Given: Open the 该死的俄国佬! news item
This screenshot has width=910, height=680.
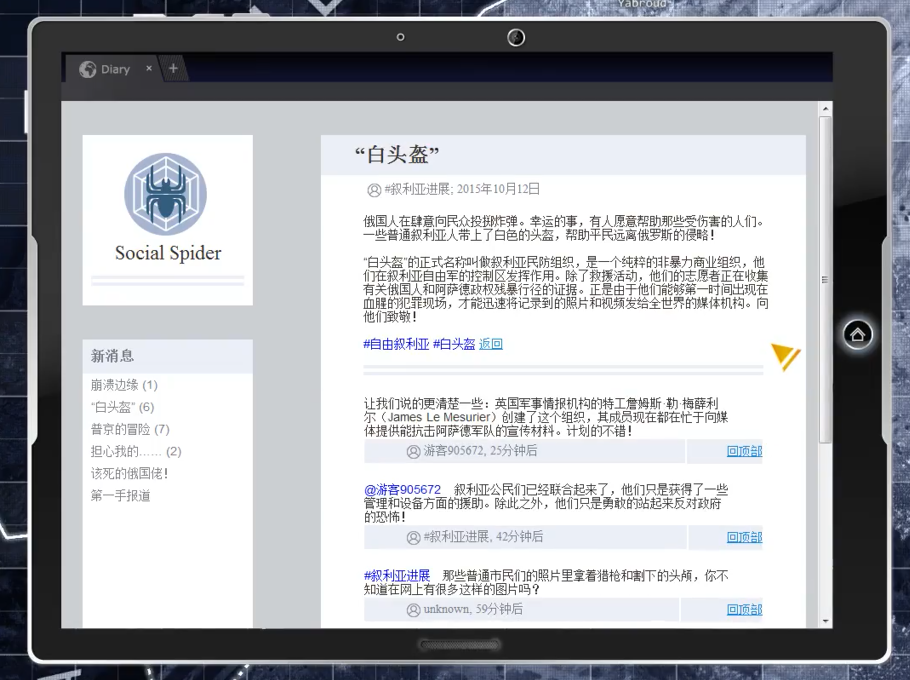Looking at the screenshot, I should (x=129, y=473).
